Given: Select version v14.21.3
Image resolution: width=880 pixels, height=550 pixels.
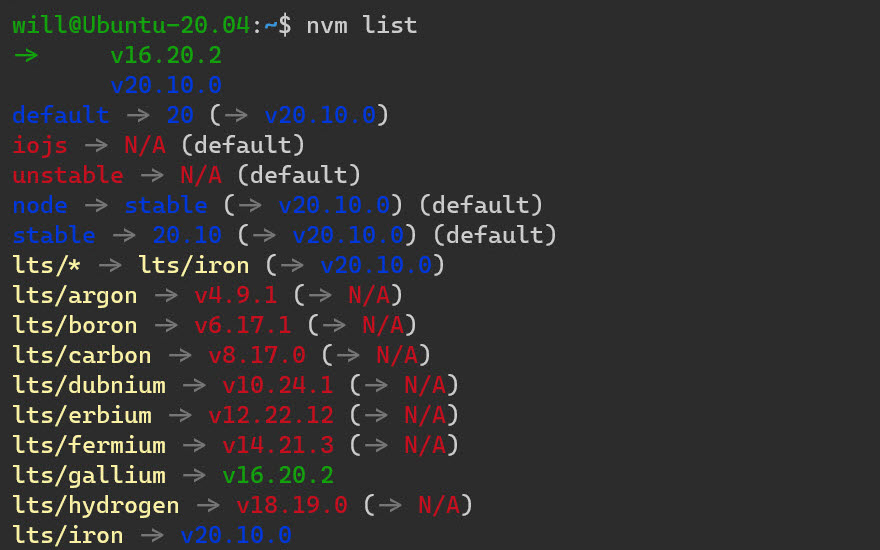Looking at the screenshot, I should [x=278, y=446].
